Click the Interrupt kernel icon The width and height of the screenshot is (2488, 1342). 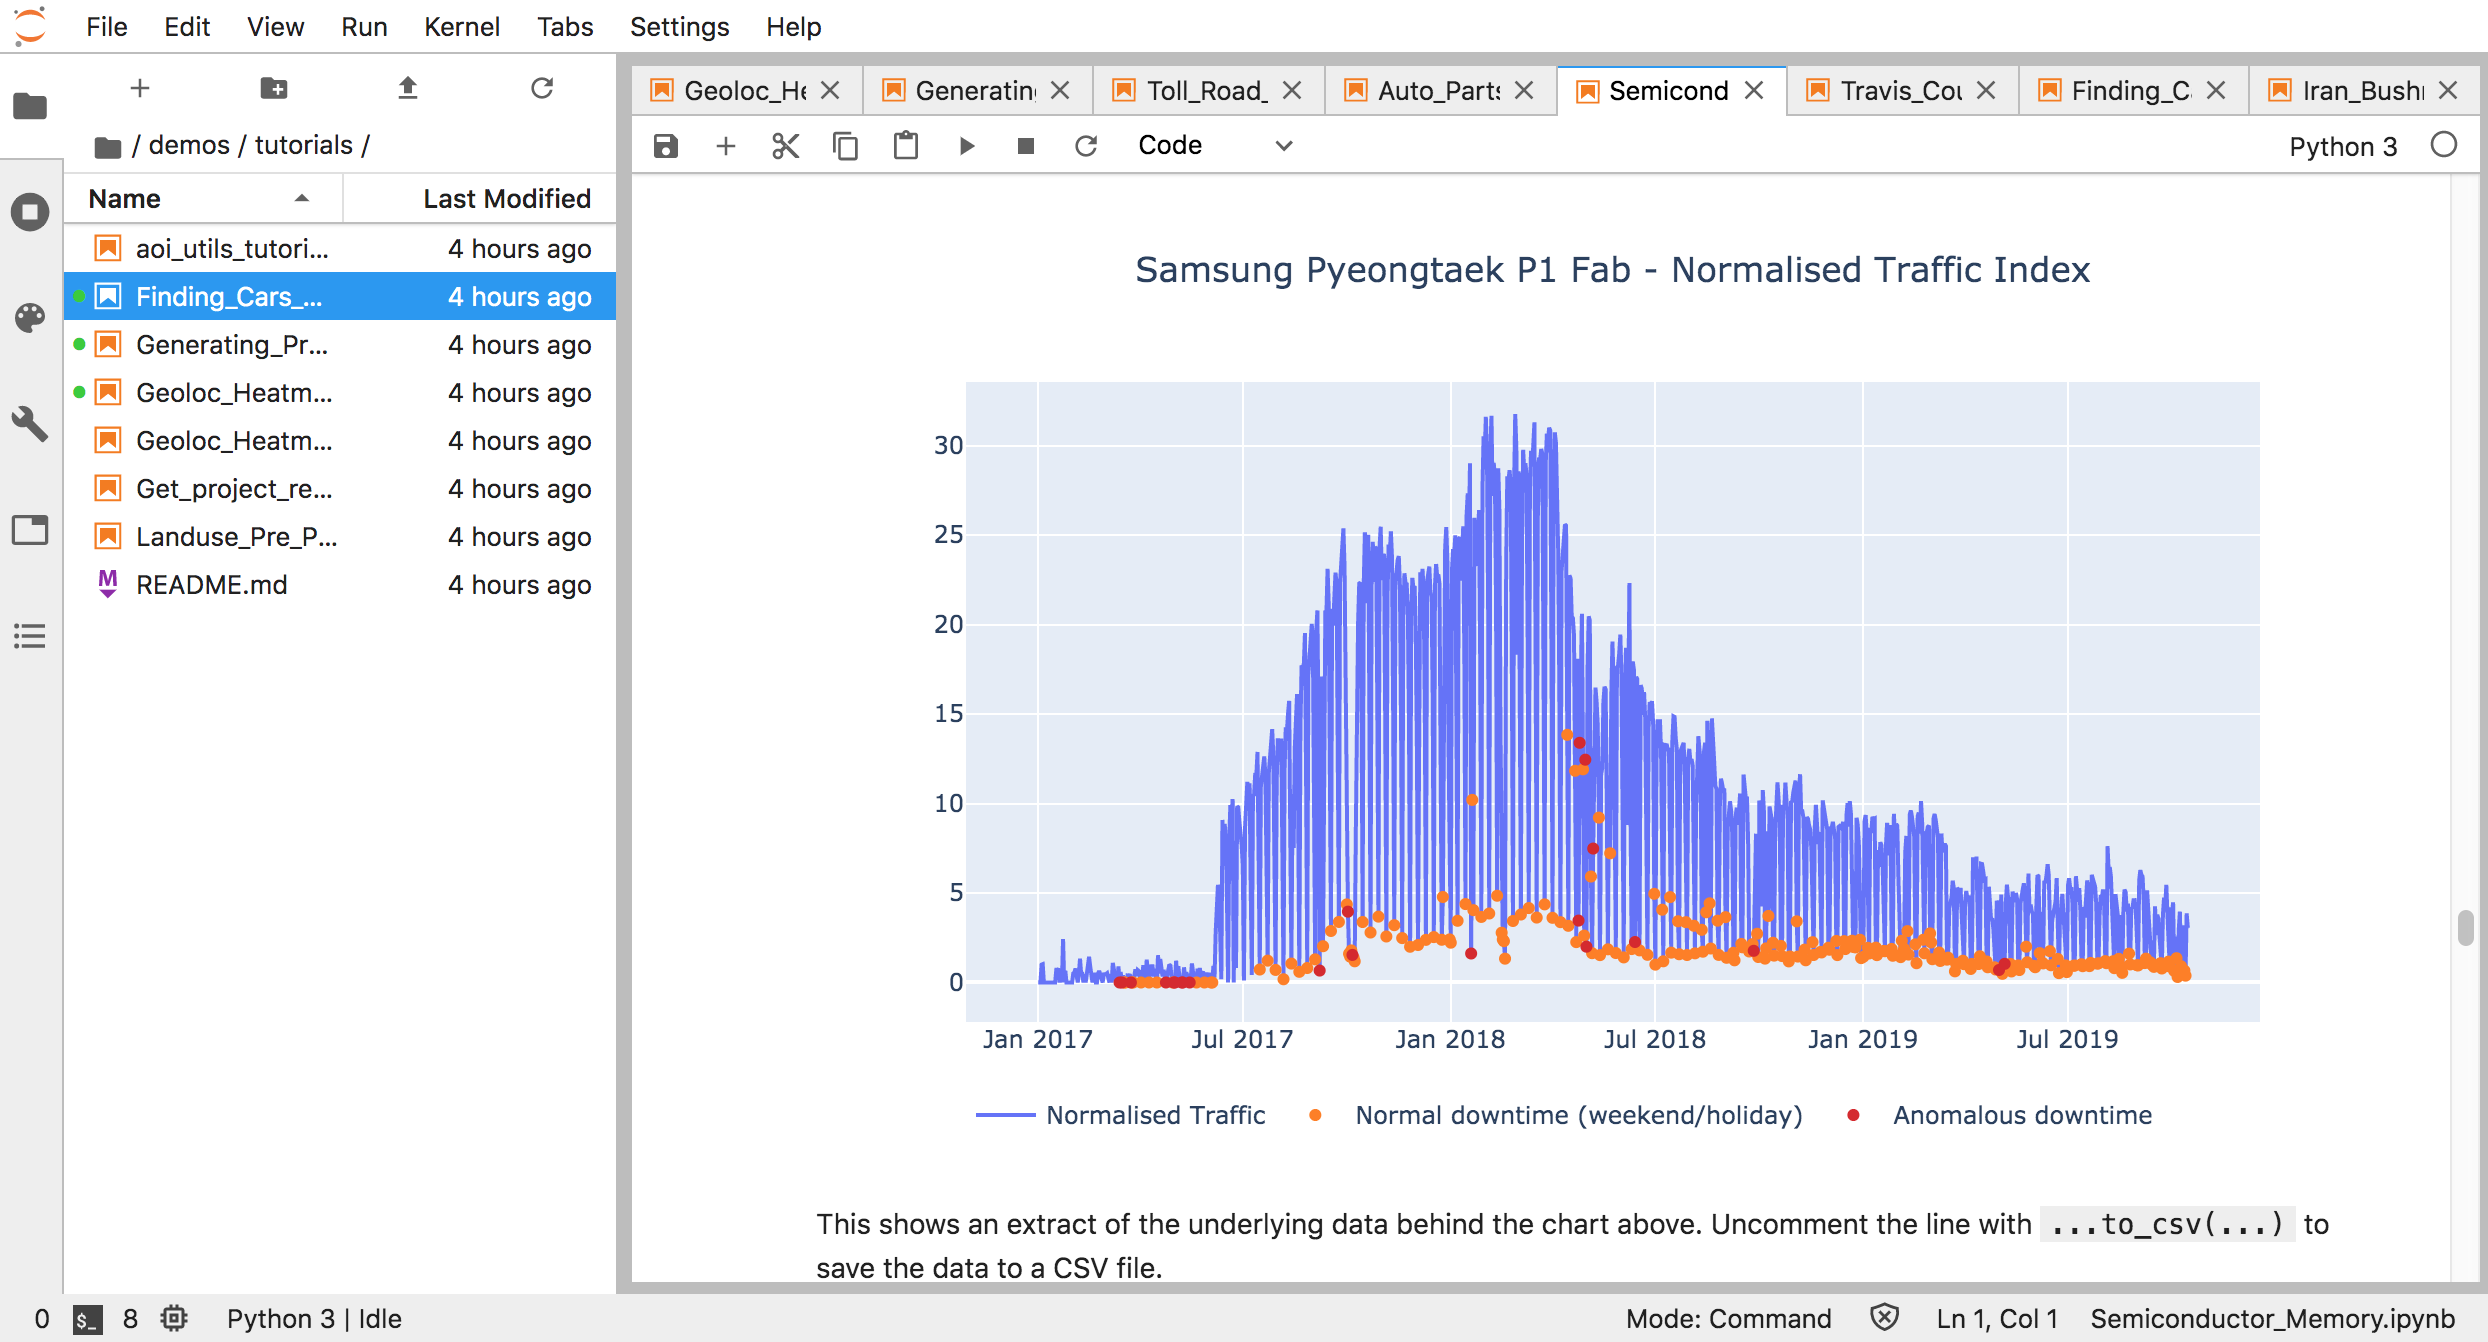pos(1023,147)
